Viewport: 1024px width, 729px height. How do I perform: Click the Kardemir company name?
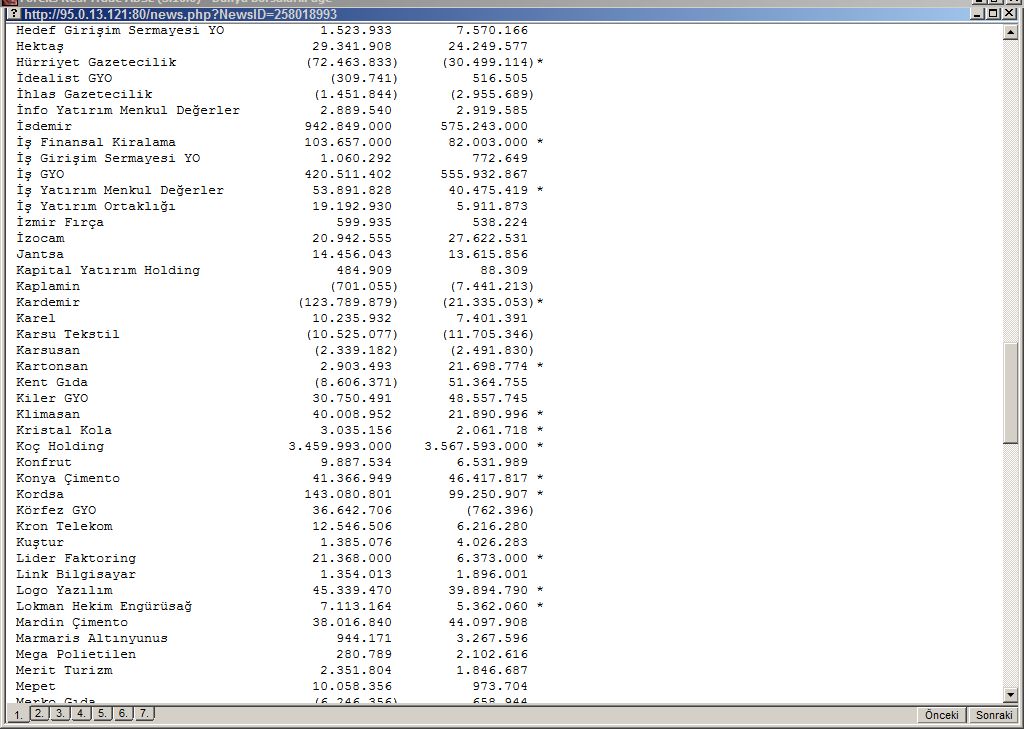point(48,302)
